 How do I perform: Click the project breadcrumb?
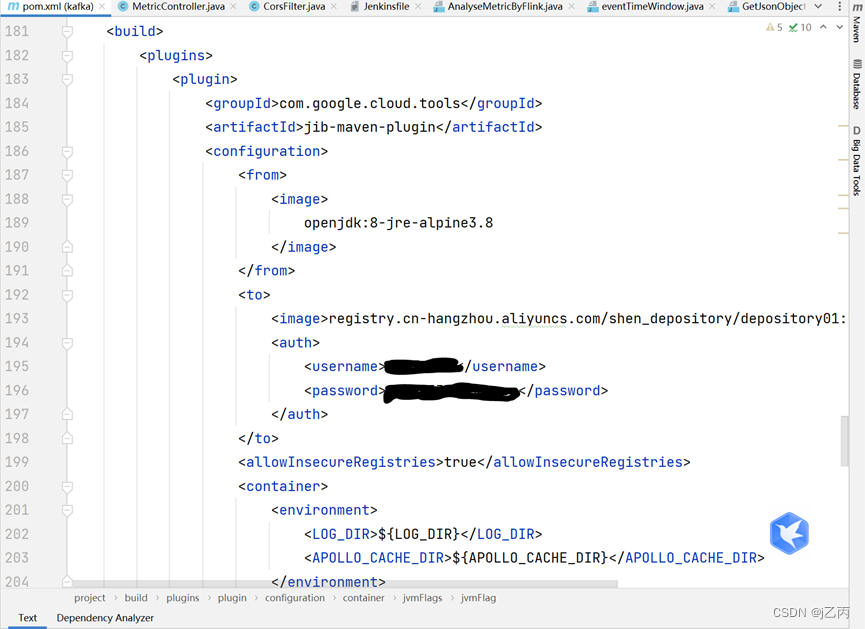[90, 598]
